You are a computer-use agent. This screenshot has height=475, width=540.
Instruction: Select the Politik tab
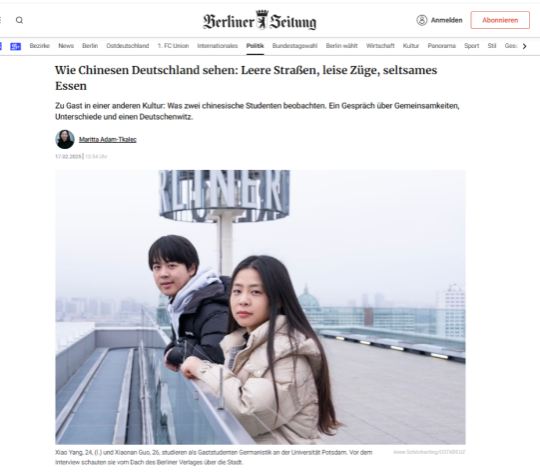tap(255, 46)
